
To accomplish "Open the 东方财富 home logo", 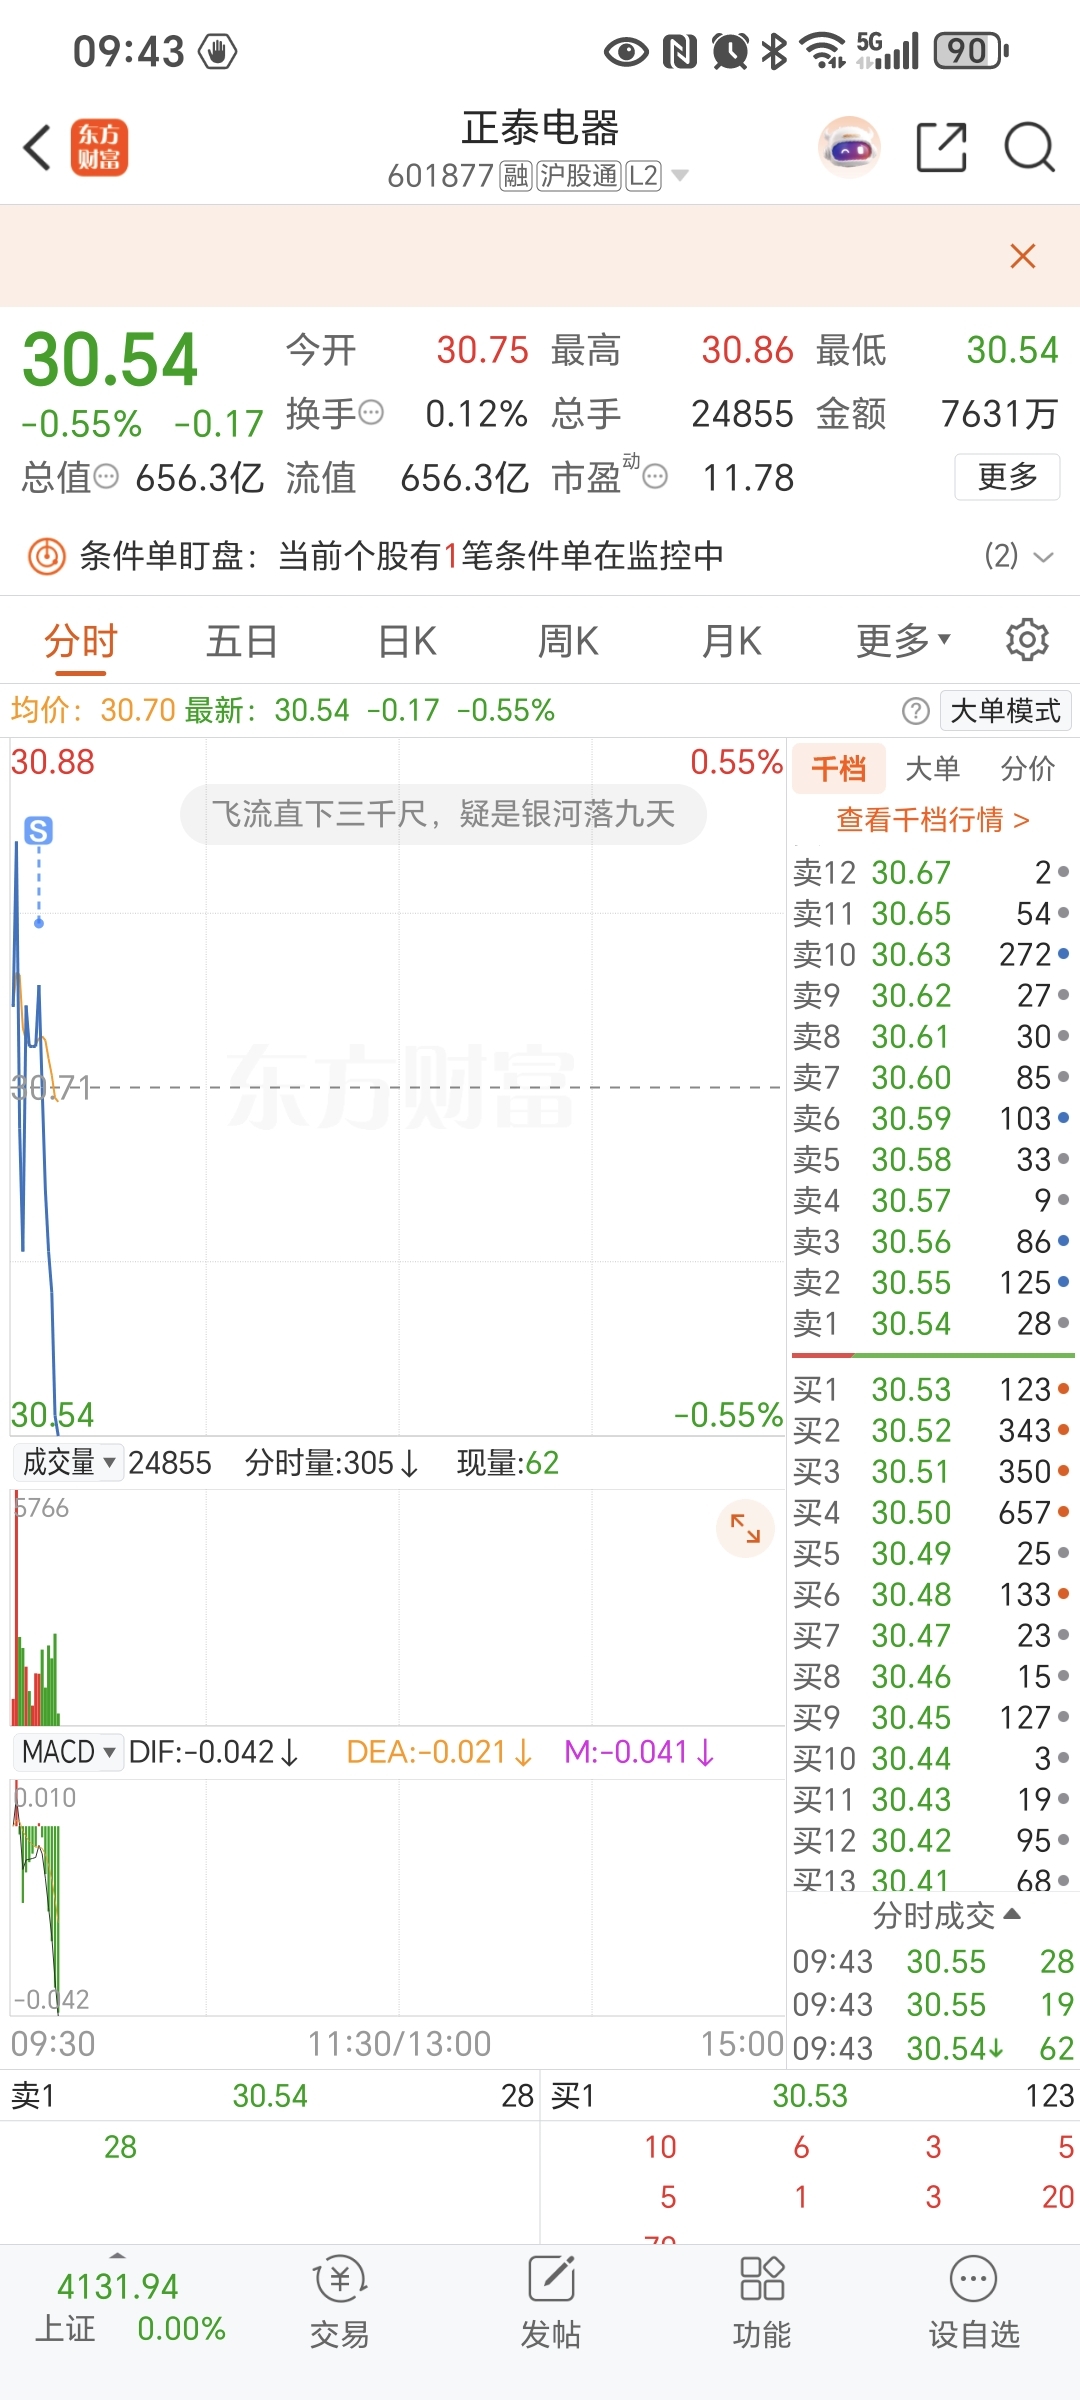I will coord(99,148).
